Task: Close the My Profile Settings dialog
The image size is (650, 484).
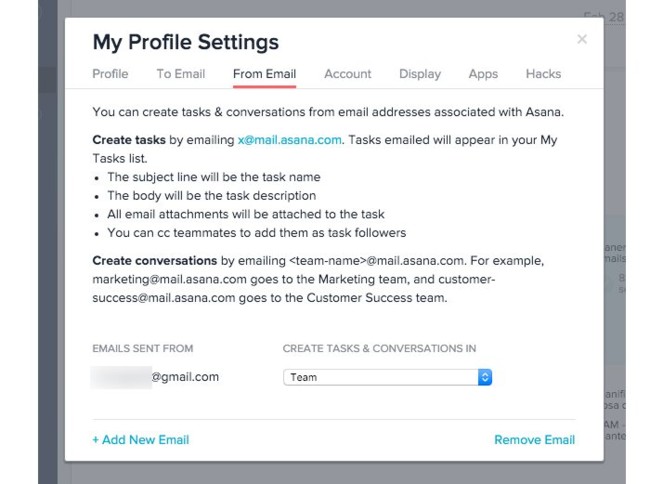Action: coord(582,39)
